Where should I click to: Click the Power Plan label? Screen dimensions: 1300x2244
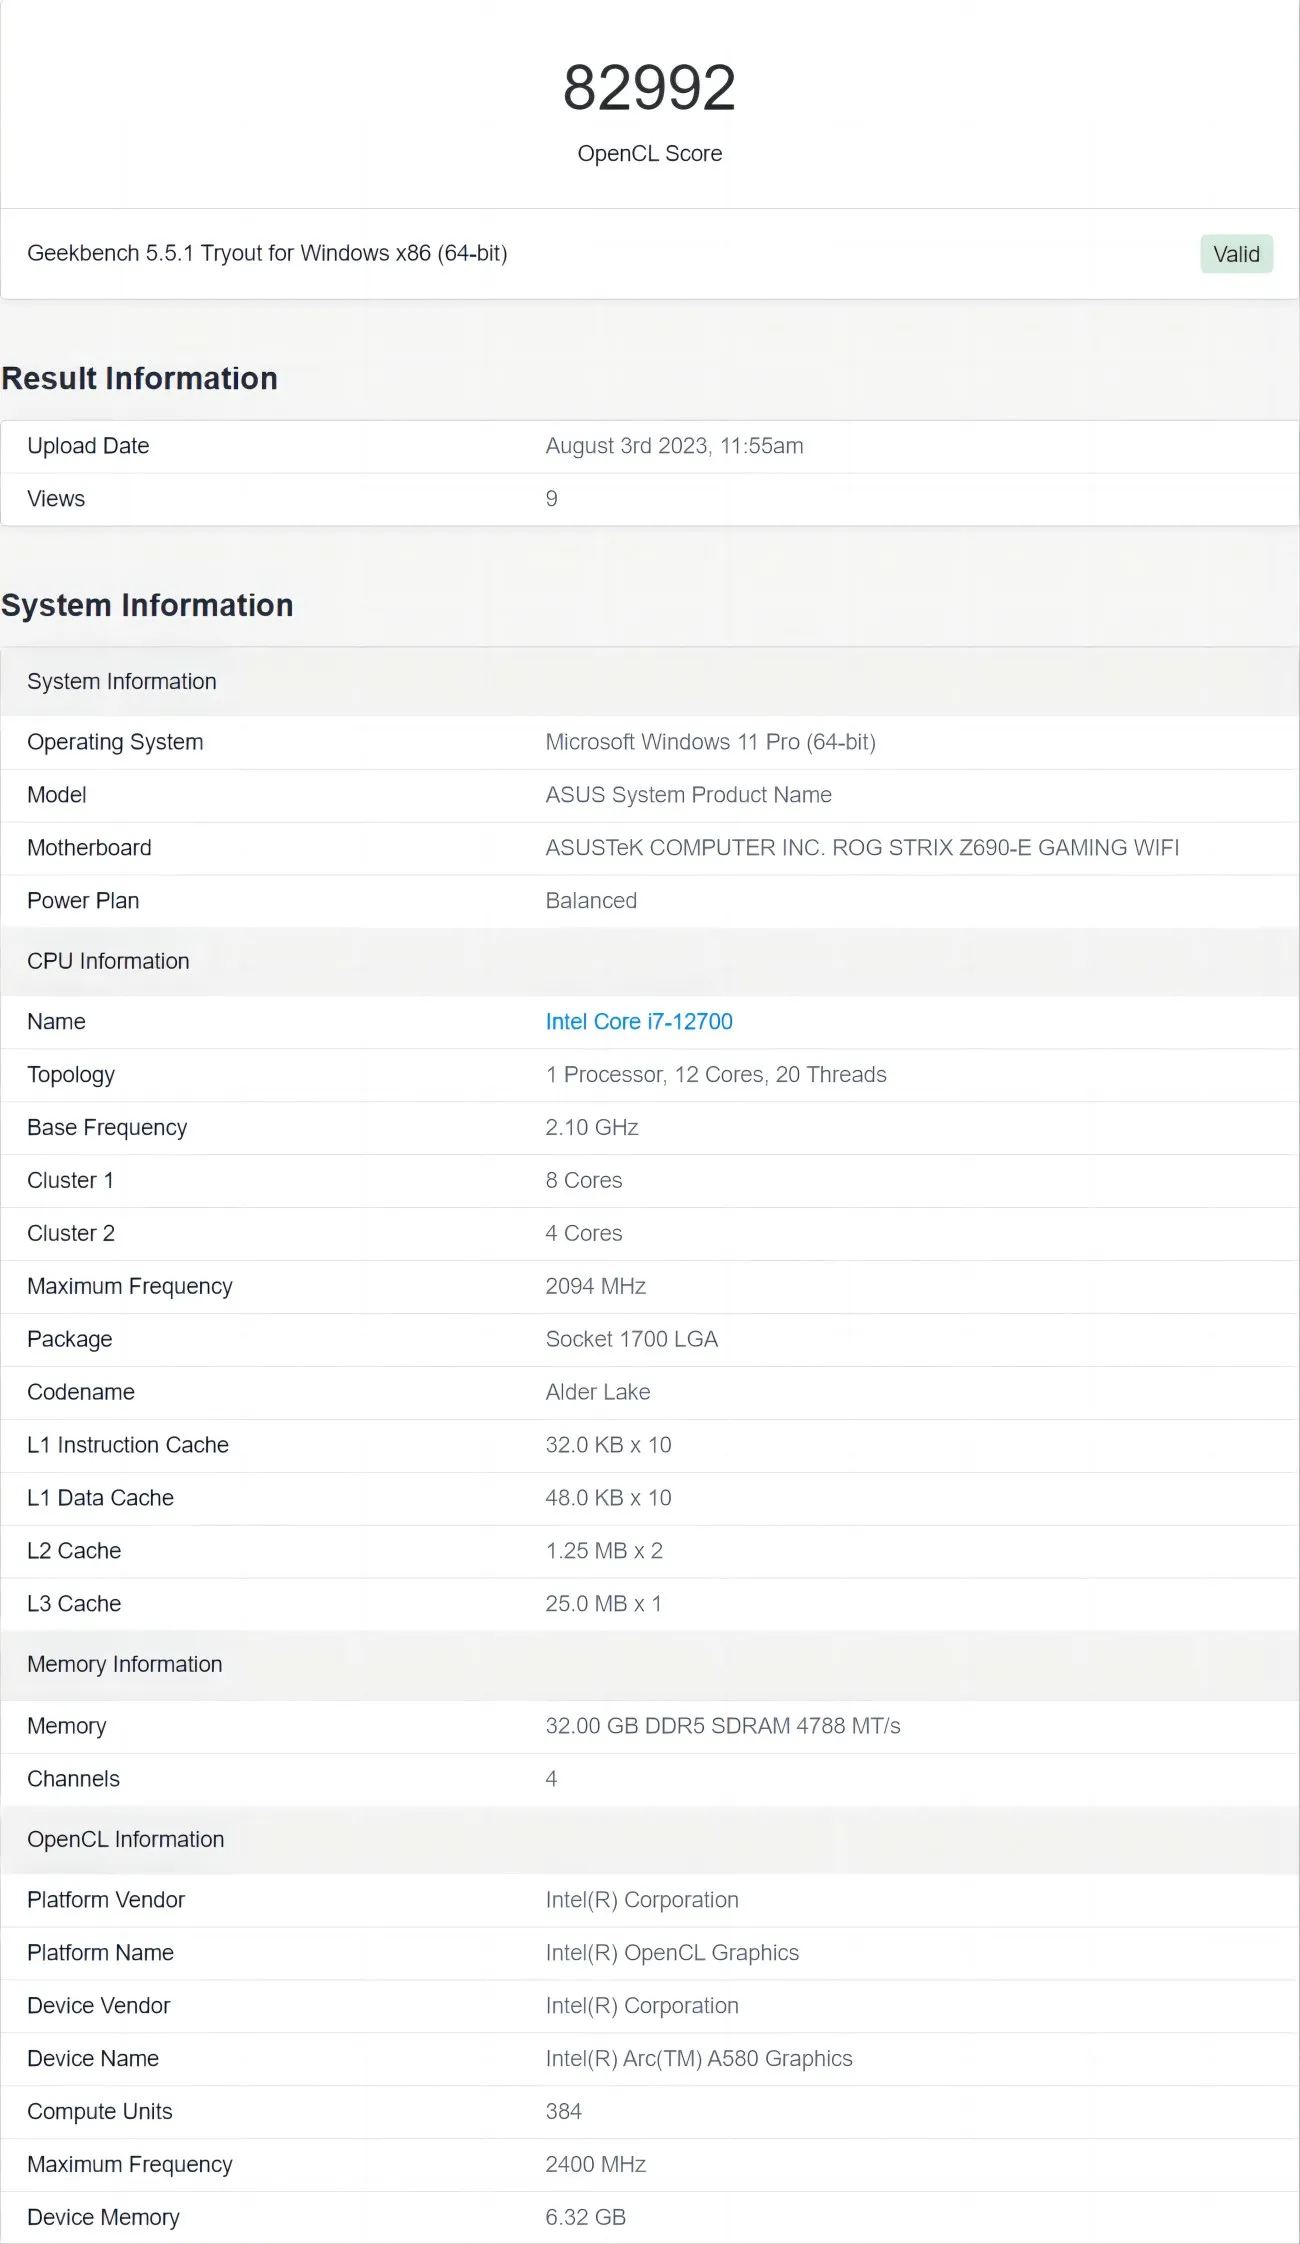click(83, 901)
